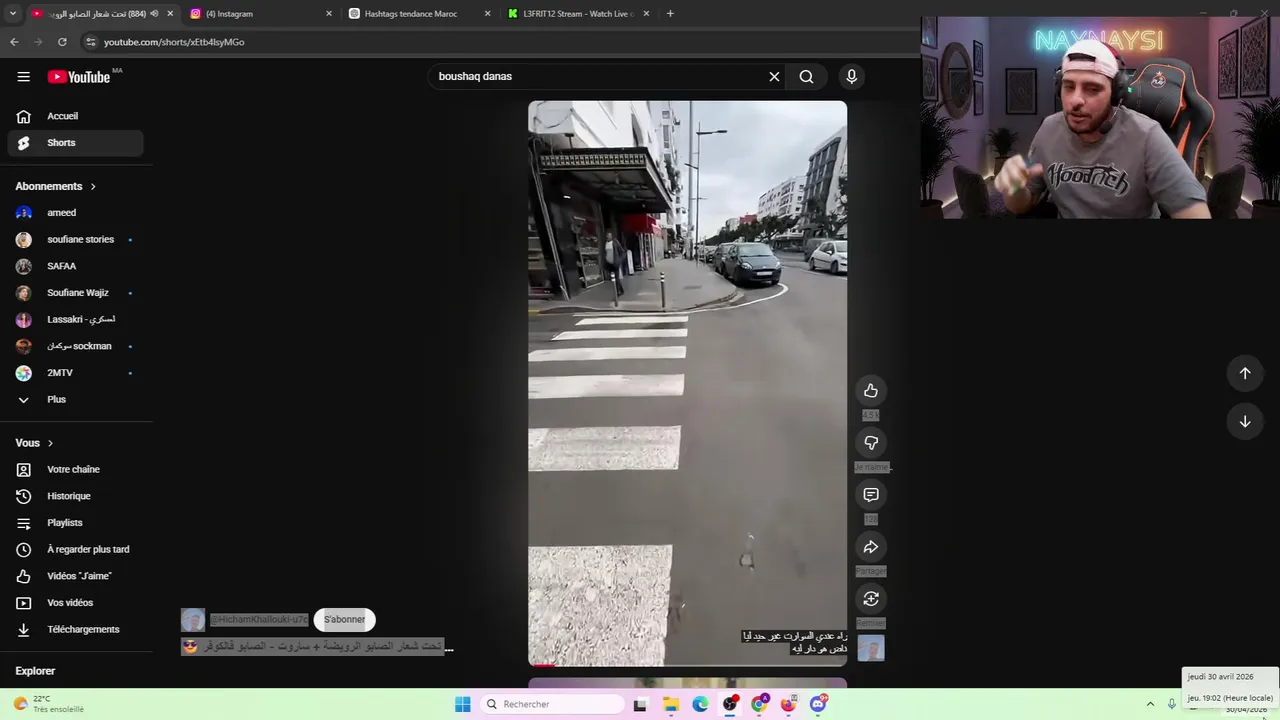Open Discord from the taskbar
The image size is (1280, 720).
818,705
